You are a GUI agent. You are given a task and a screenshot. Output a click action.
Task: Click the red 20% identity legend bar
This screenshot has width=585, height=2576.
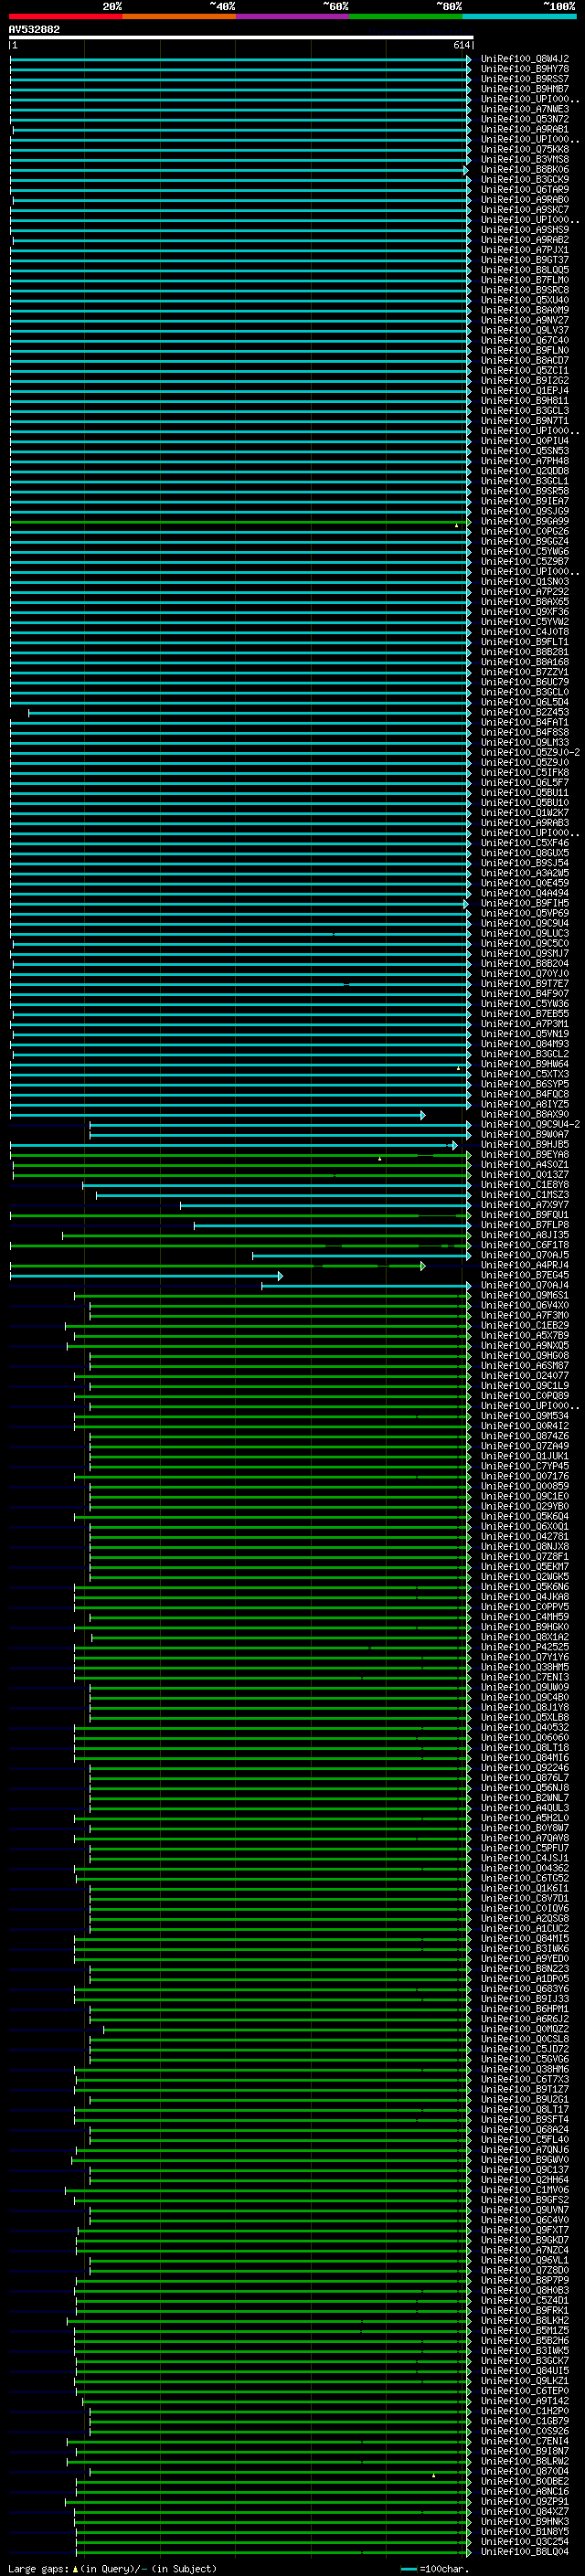click(x=66, y=16)
